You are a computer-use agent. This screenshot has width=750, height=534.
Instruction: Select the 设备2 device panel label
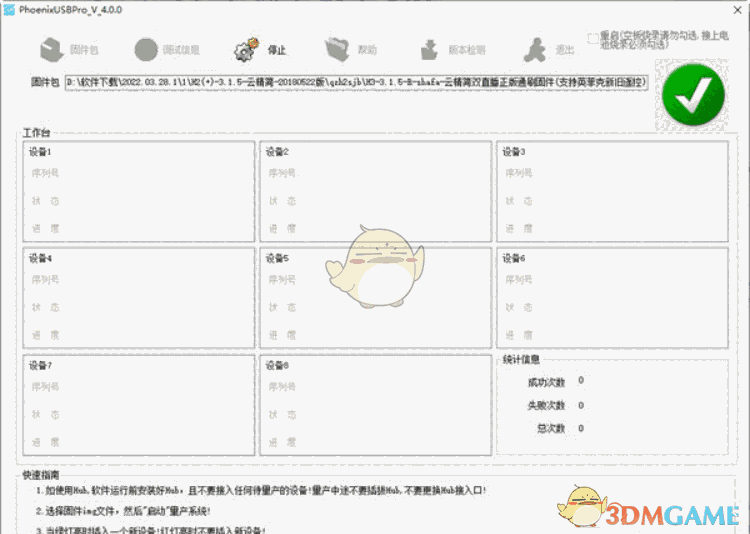coord(277,152)
